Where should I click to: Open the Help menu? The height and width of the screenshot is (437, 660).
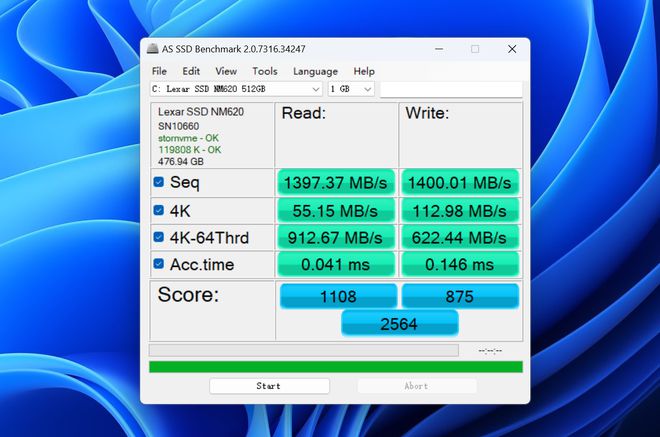(364, 71)
